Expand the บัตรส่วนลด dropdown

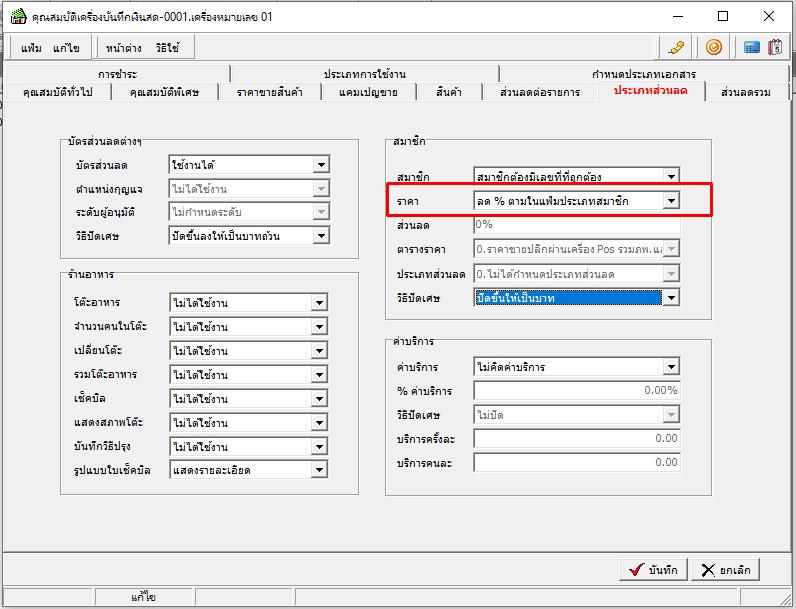(x=320, y=165)
